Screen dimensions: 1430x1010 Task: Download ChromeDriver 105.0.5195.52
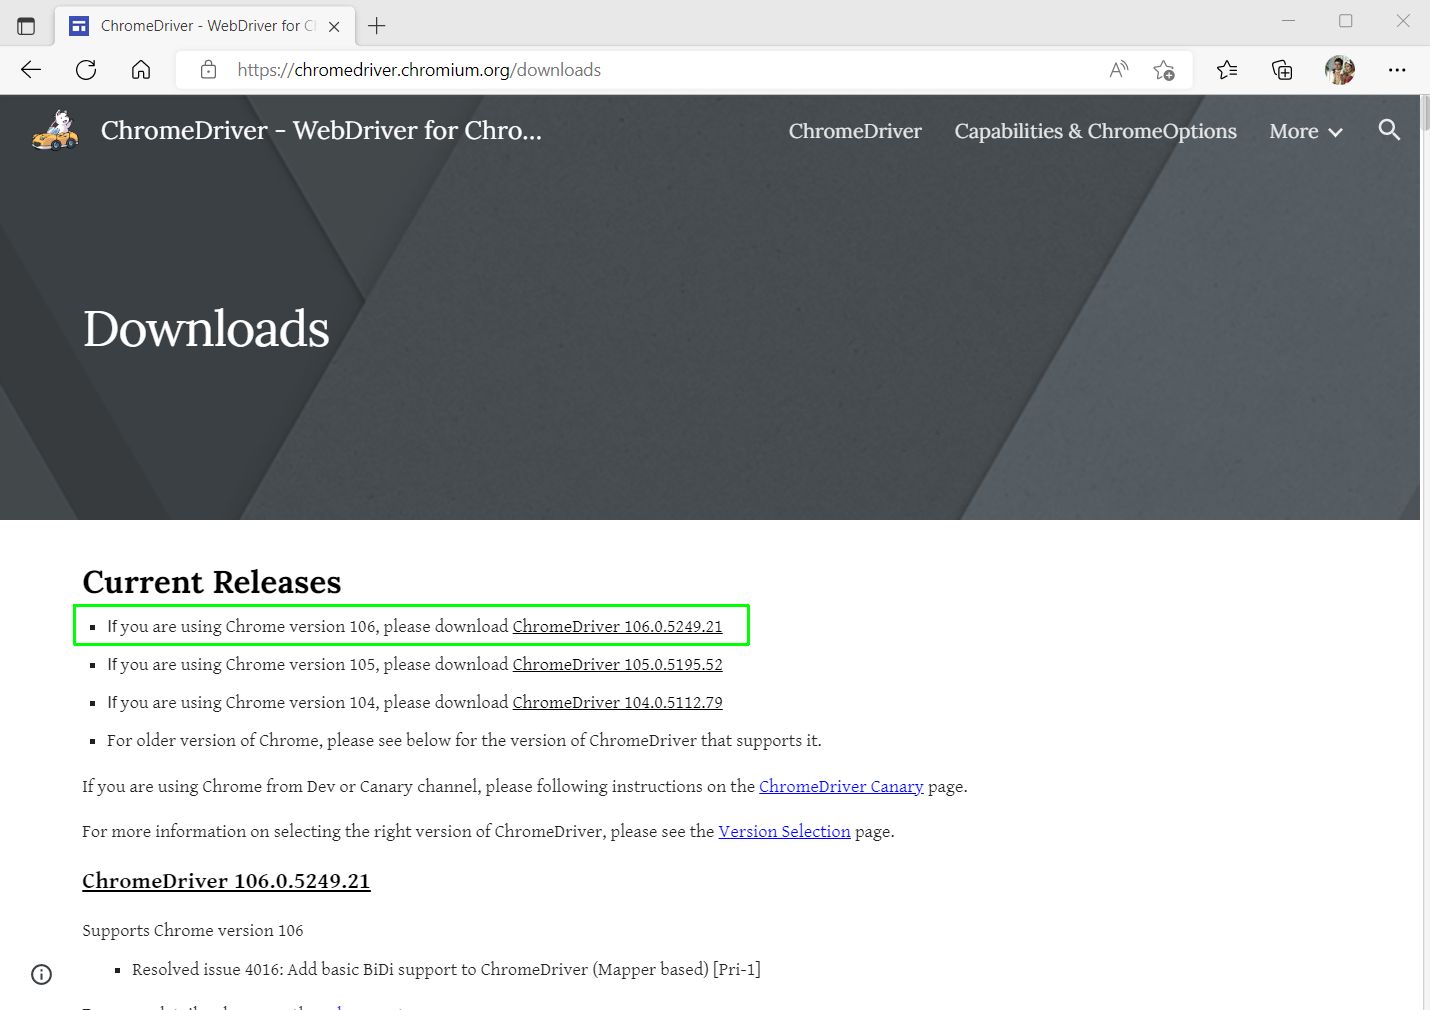click(617, 665)
